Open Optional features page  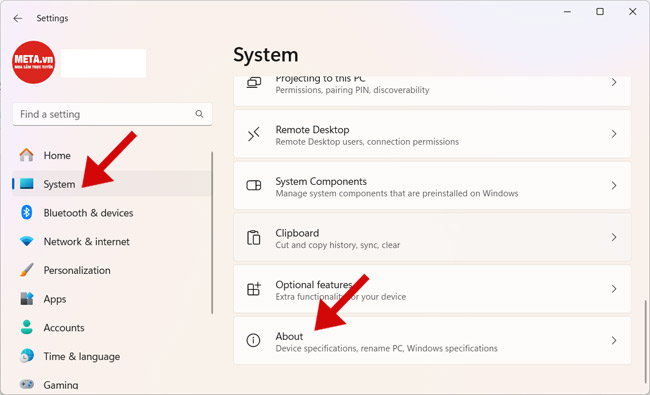[x=432, y=289]
